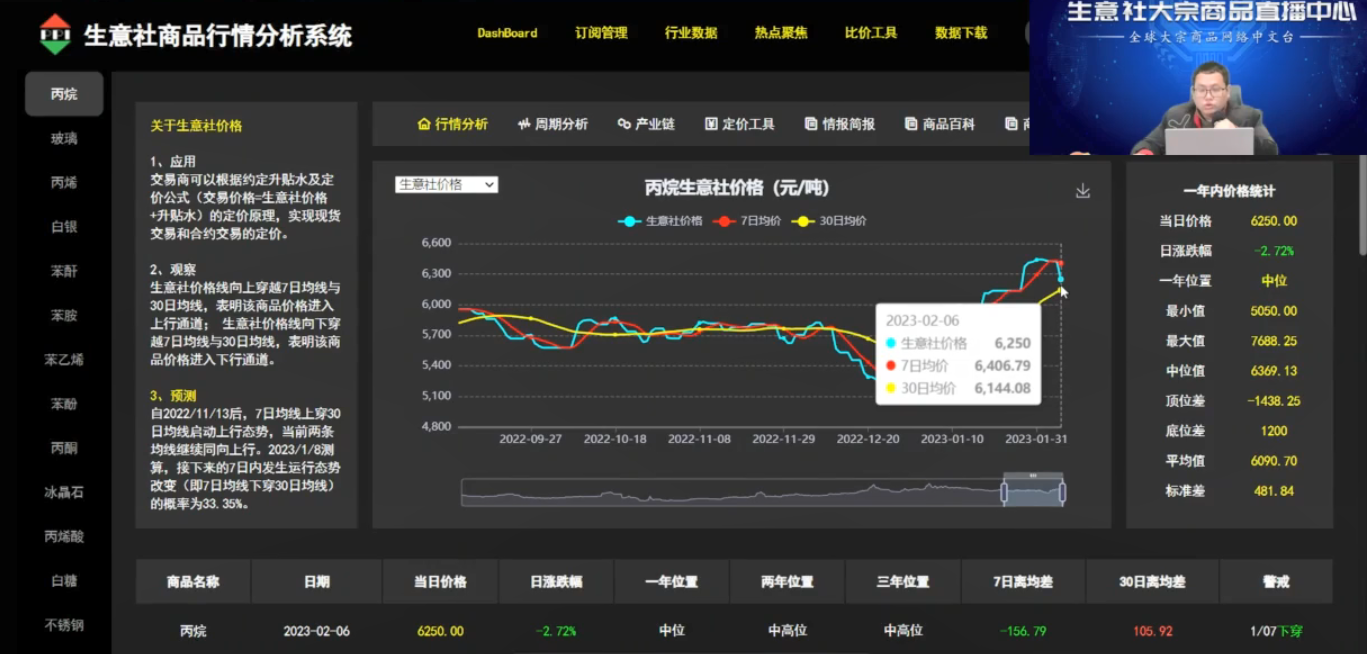Image resolution: width=1367 pixels, height=654 pixels.
Task: Open the 比价工具 menu
Action: [x=871, y=33]
